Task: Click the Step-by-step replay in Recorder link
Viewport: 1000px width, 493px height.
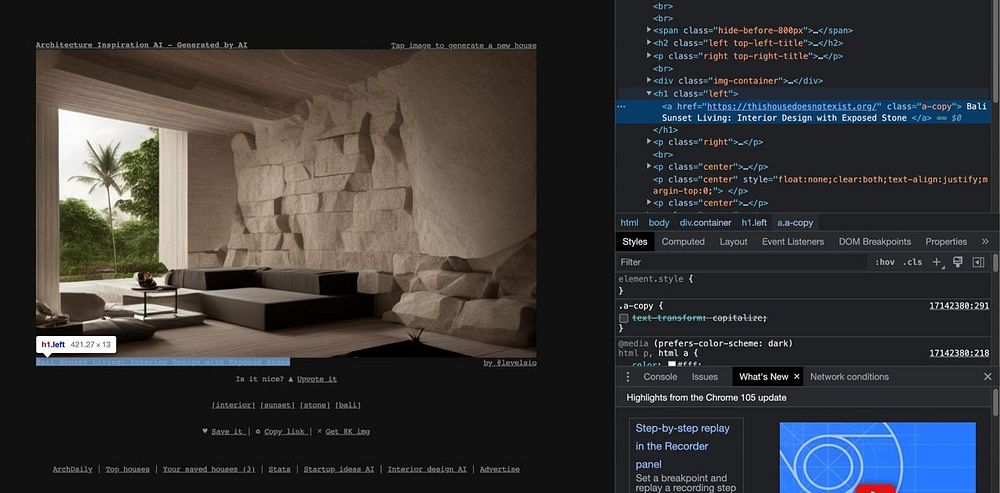Action: point(682,446)
